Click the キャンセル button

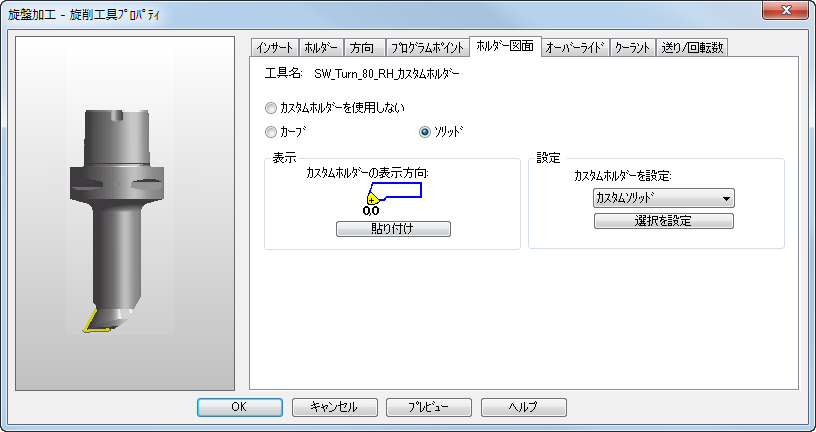[334, 408]
